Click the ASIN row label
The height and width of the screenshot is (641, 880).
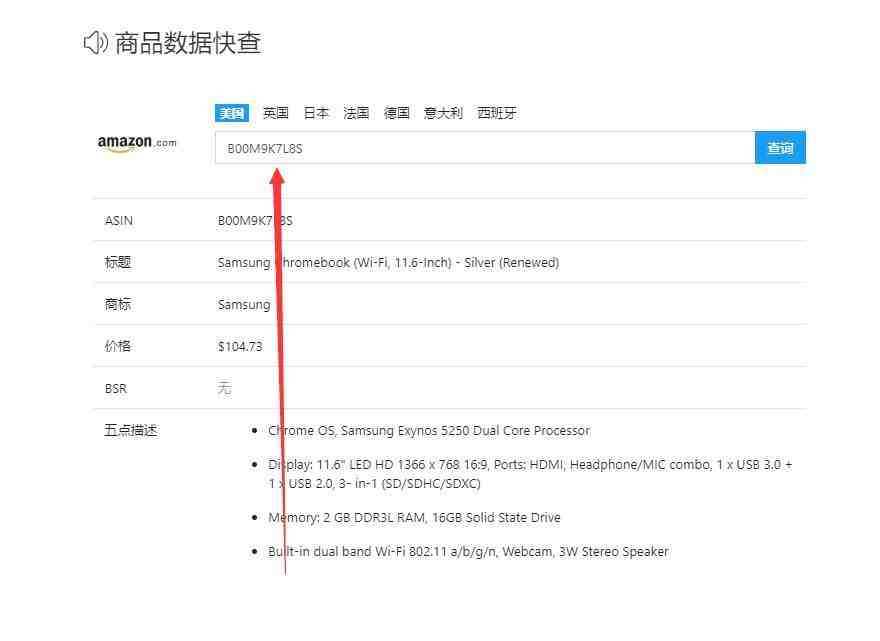119,221
